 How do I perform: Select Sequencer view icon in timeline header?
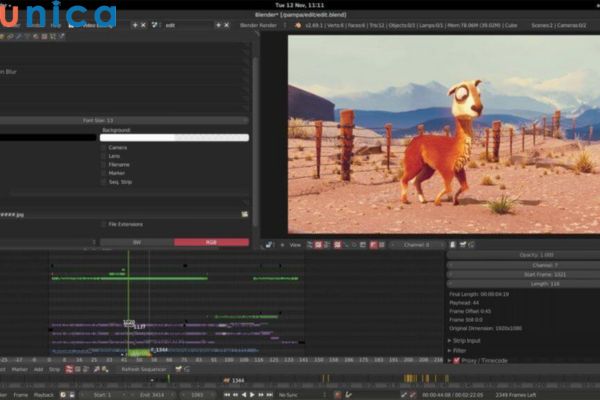click(69, 369)
